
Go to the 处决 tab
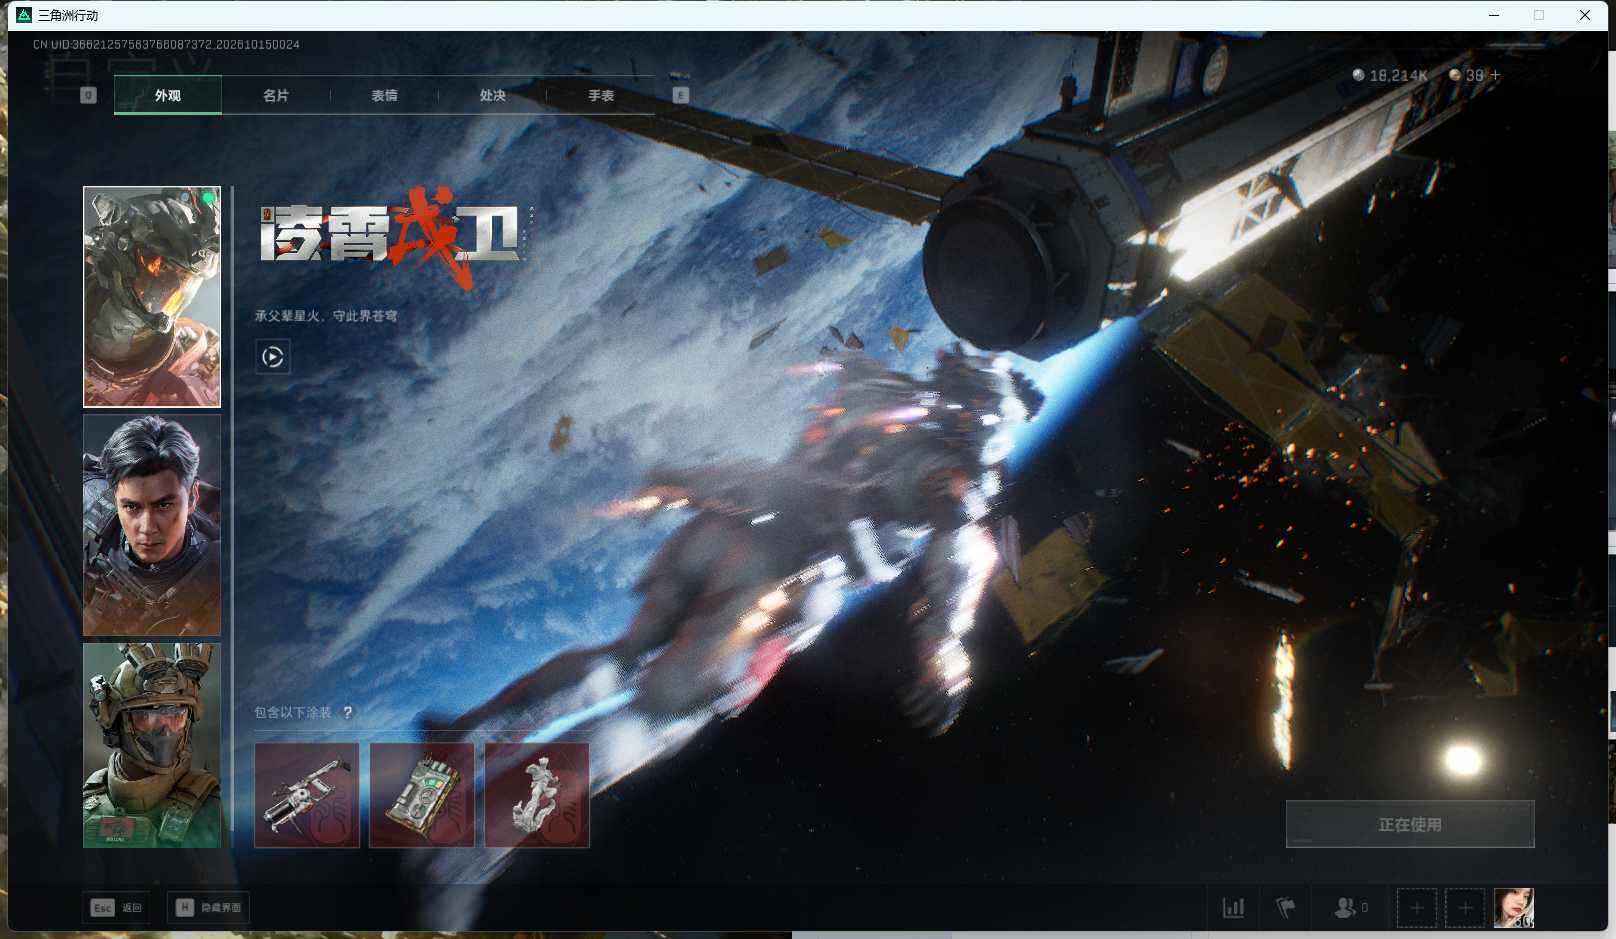[492, 95]
